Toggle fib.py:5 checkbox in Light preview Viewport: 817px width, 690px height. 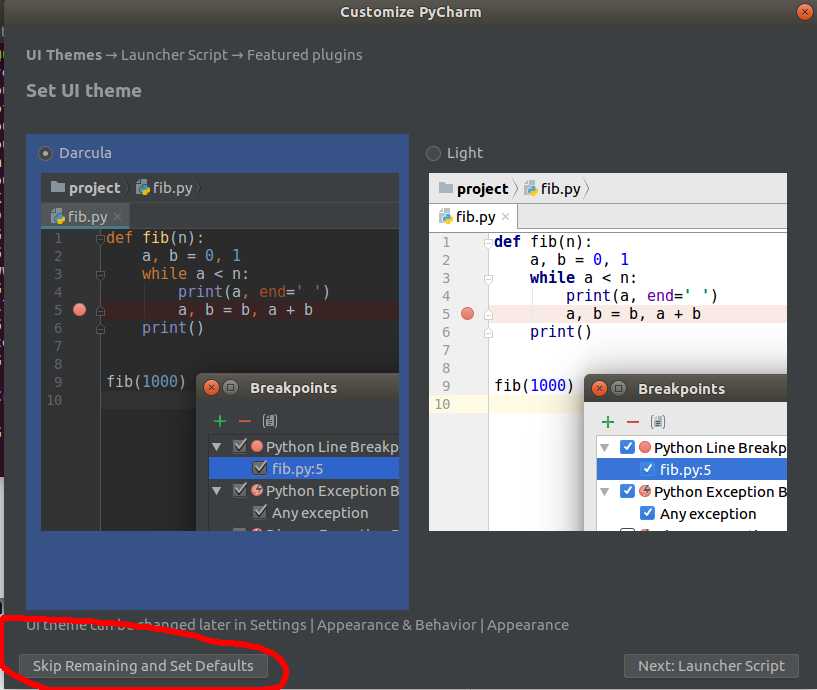click(647, 469)
